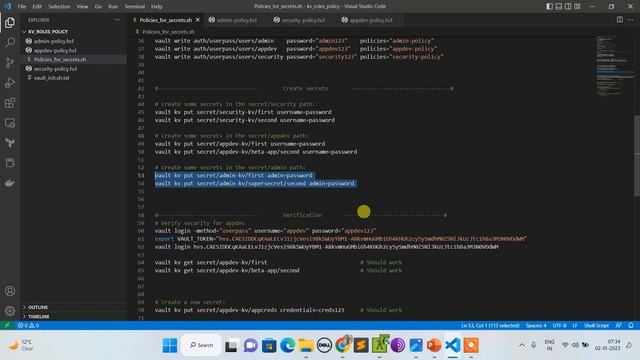Viewport: 640px width, 360px height.
Task: Open the Help menu
Action: click(x=157, y=7)
